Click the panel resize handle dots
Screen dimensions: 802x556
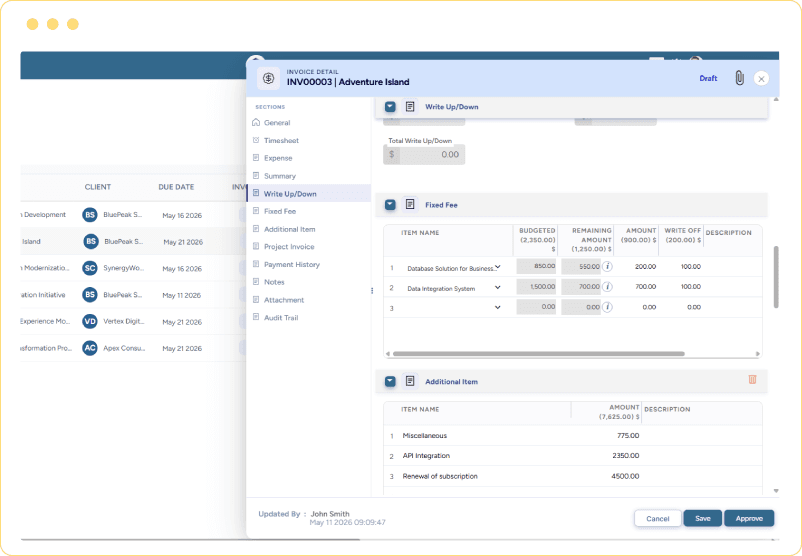point(372,291)
